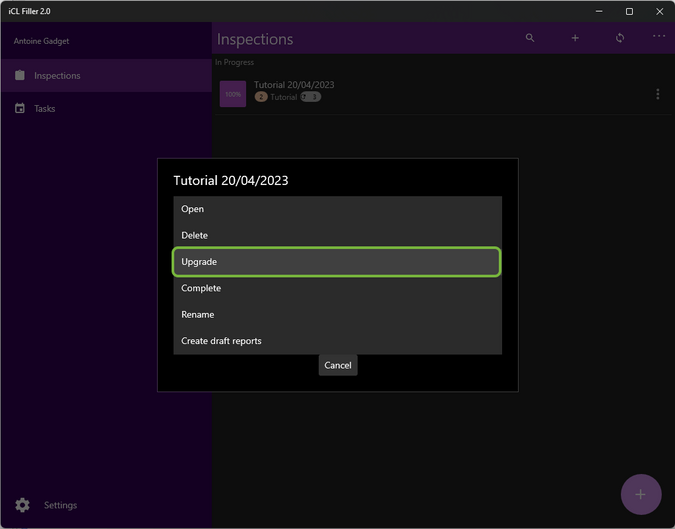The height and width of the screenshot is (529, 675).
Task: Open the Tutorial 20/04/2023 inspection row
Action: click(443, 93)
